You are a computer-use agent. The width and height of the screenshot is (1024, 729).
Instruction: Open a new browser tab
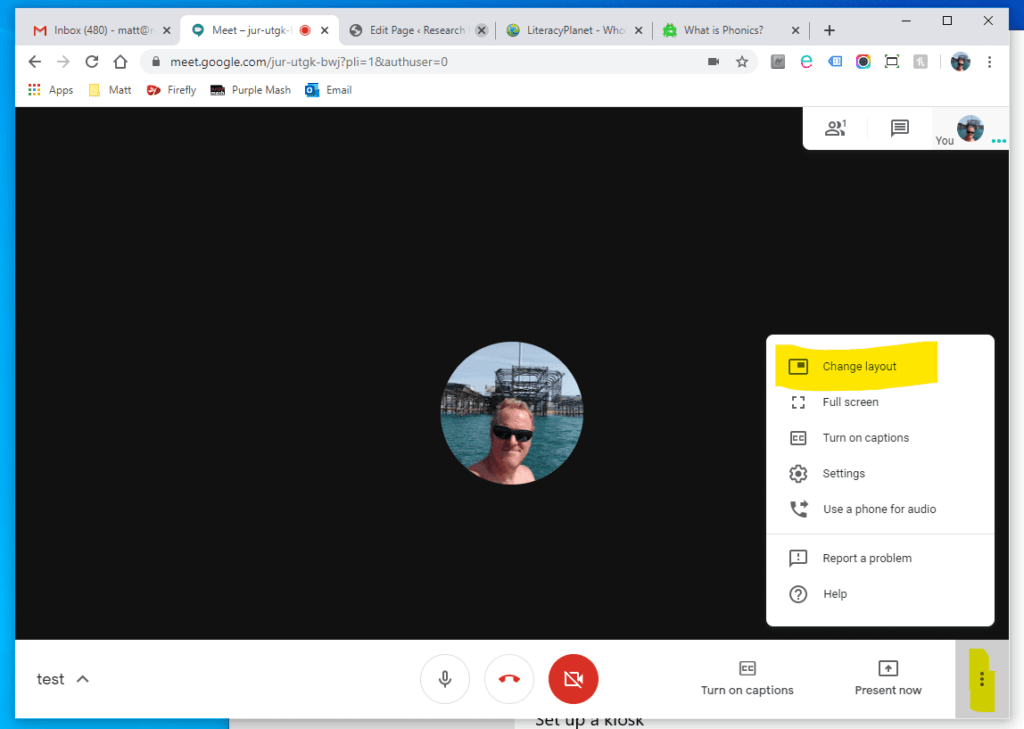tap(829, 30)
